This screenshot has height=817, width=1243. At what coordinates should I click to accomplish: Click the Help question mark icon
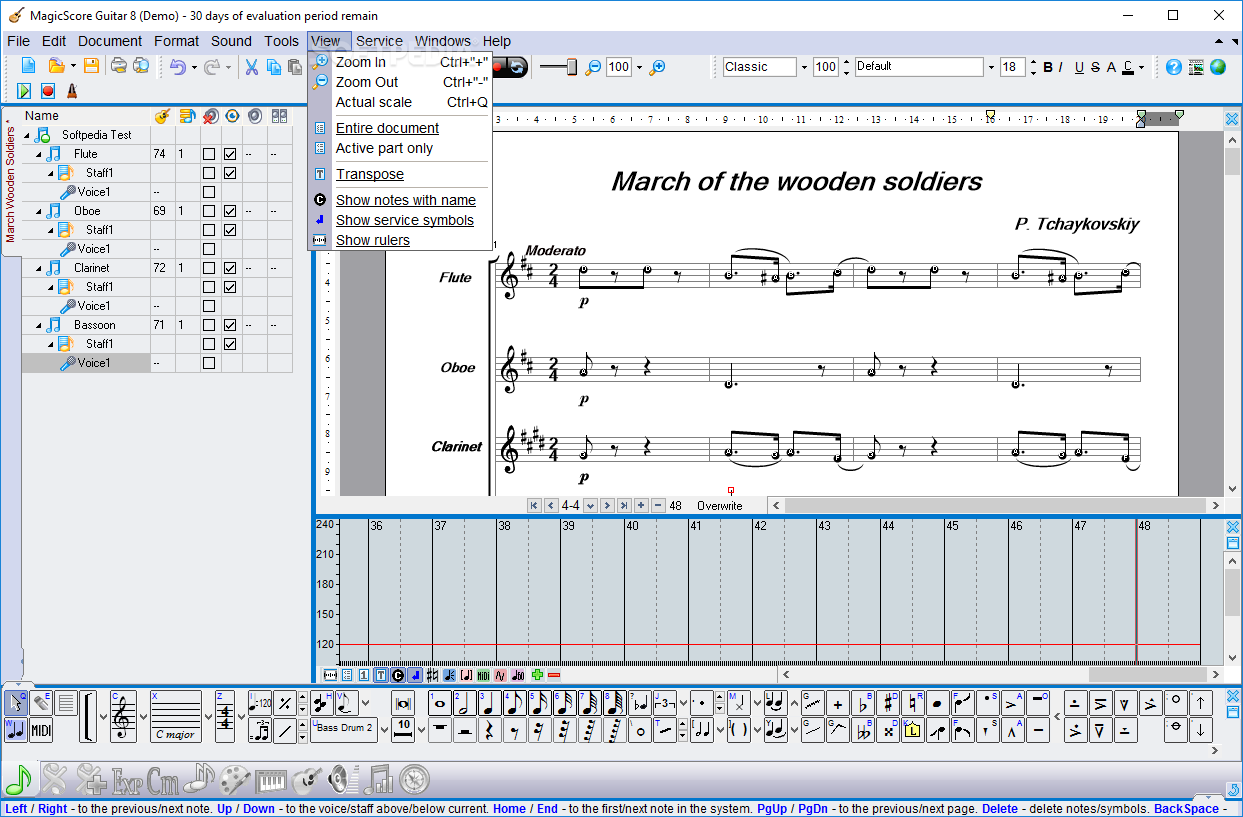point(1173,67)
